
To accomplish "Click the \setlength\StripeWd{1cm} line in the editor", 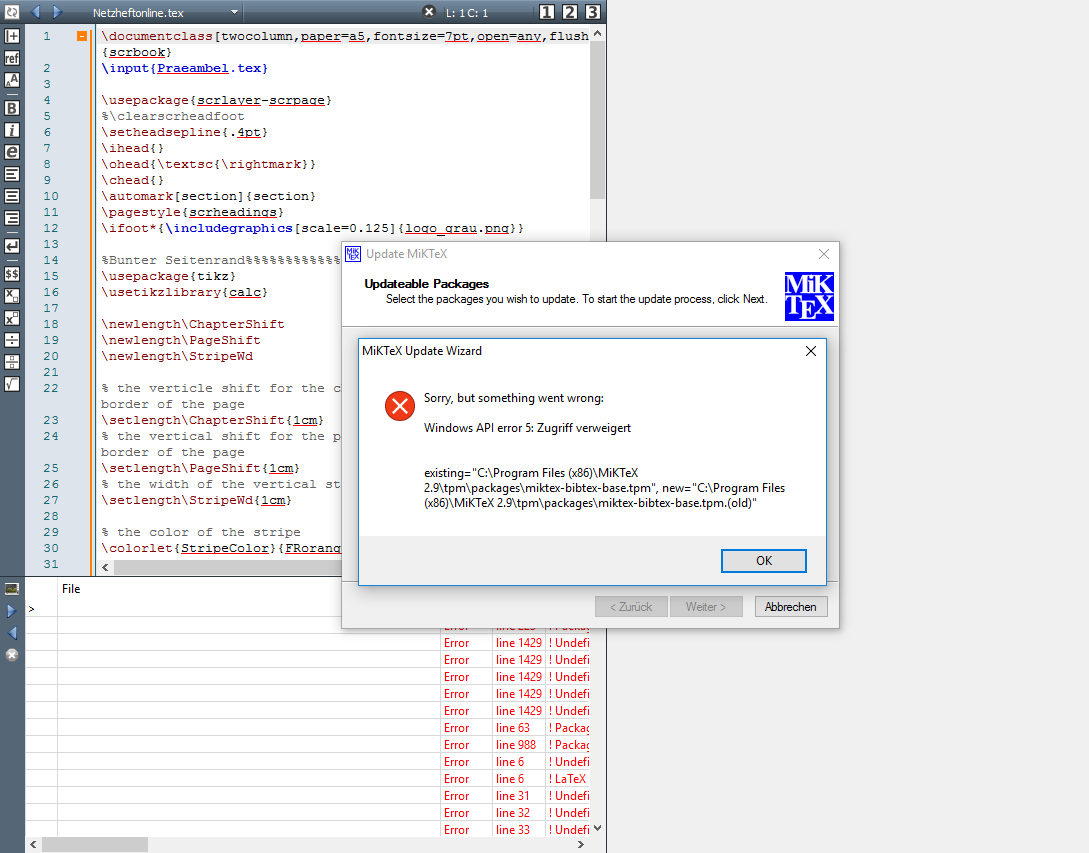I will pyautogui.click(x=197, y=500).
